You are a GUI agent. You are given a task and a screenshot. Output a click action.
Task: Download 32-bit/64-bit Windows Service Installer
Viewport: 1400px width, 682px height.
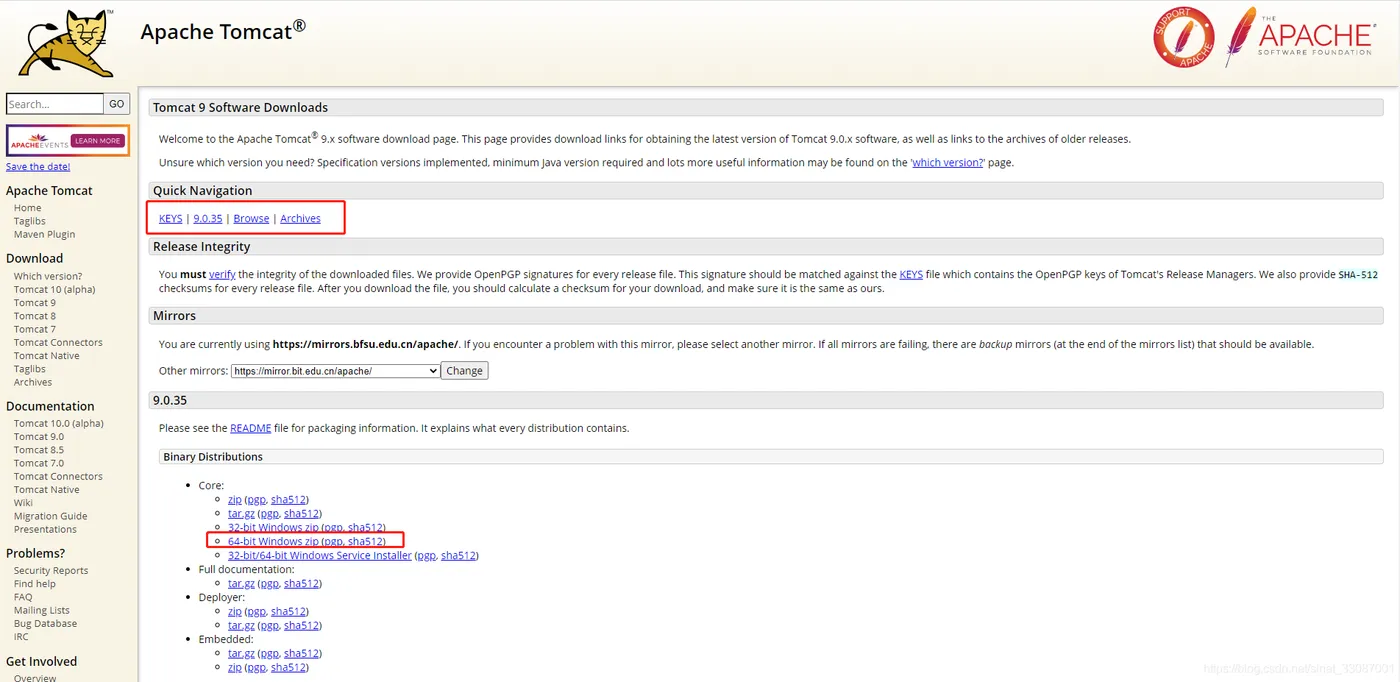(x=320, y=555)
